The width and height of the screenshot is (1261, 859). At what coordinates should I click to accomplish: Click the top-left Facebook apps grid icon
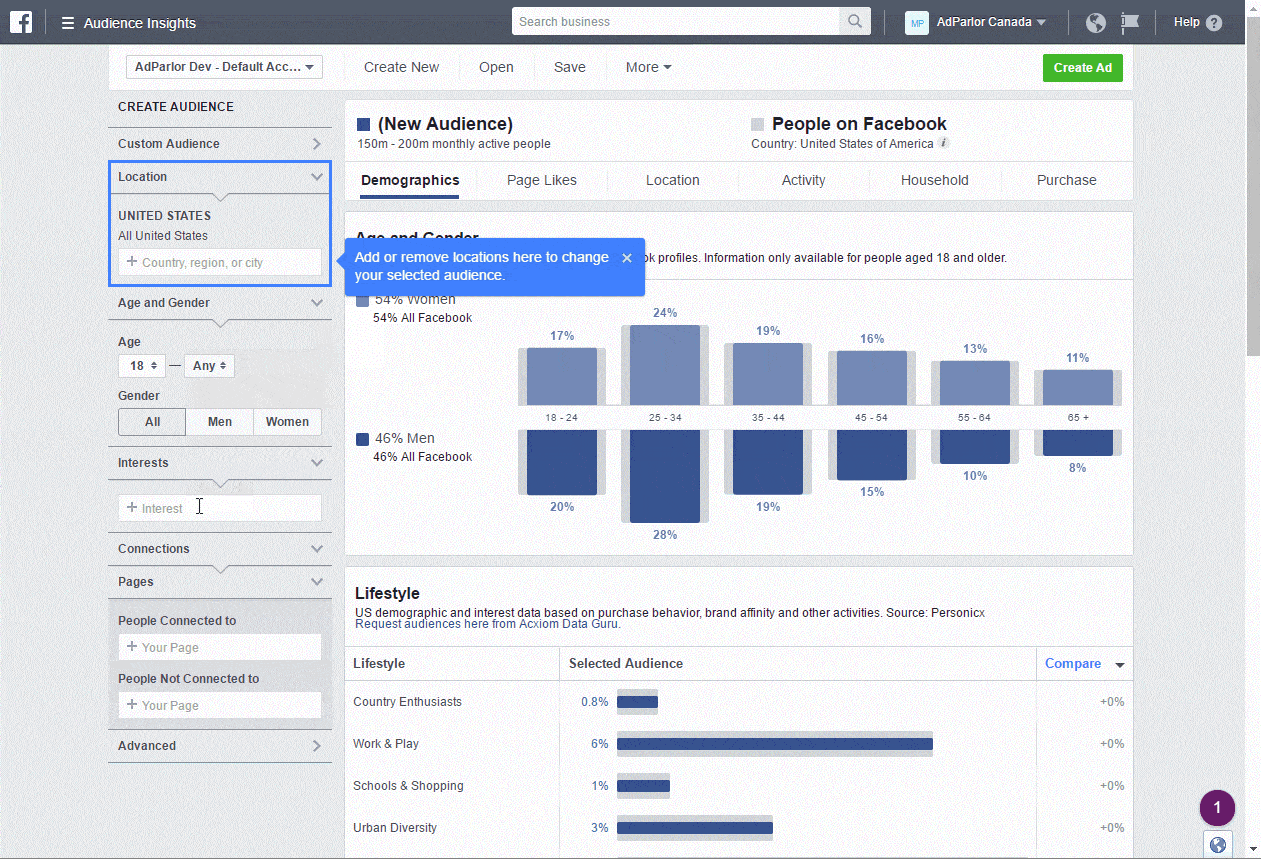[21, 22]
